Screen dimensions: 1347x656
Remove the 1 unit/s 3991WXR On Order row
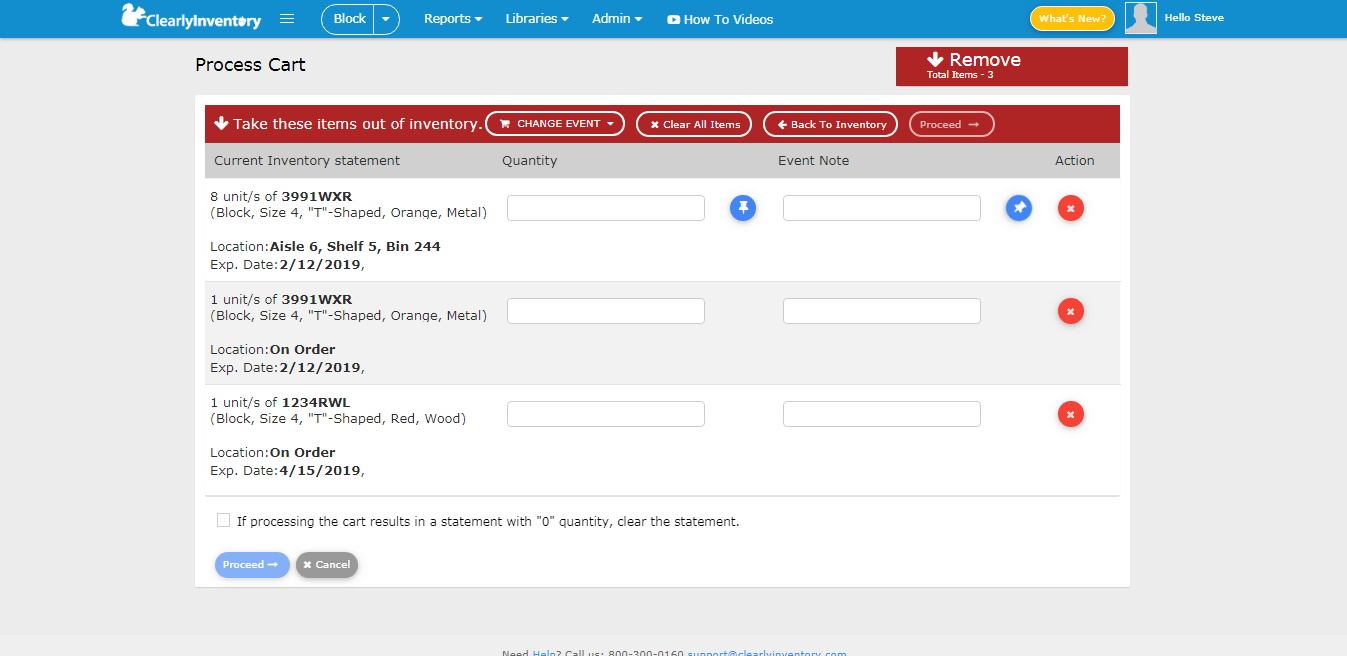pyautogui.click(x=1071, y=311)
